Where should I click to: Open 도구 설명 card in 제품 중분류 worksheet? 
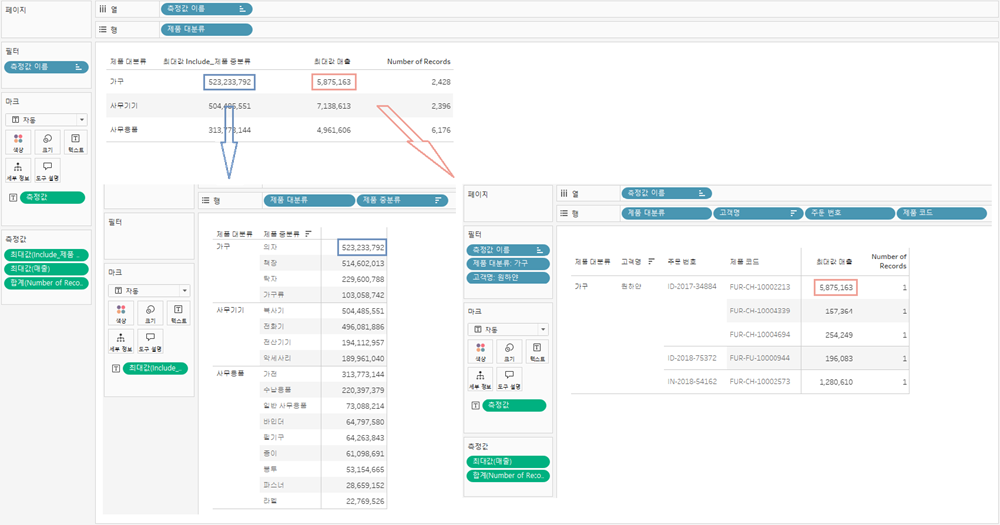(150, 341)
